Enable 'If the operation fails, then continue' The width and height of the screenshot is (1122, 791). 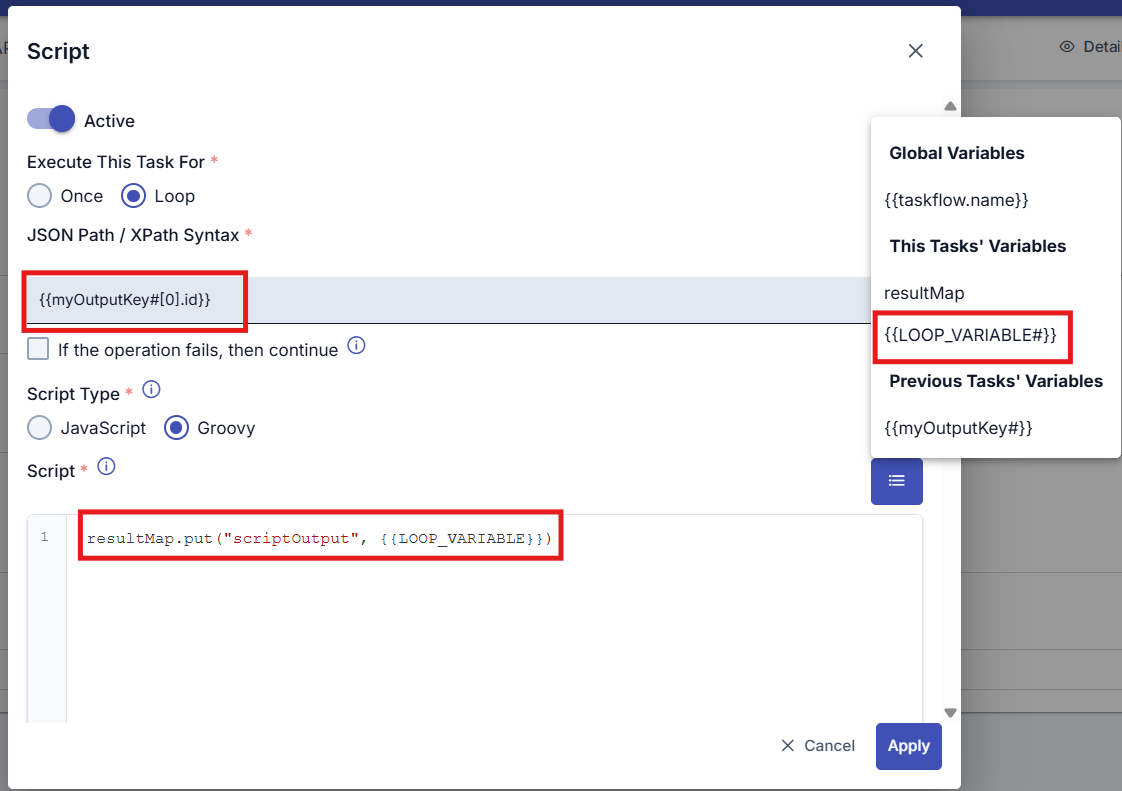[x=38, y=349]
